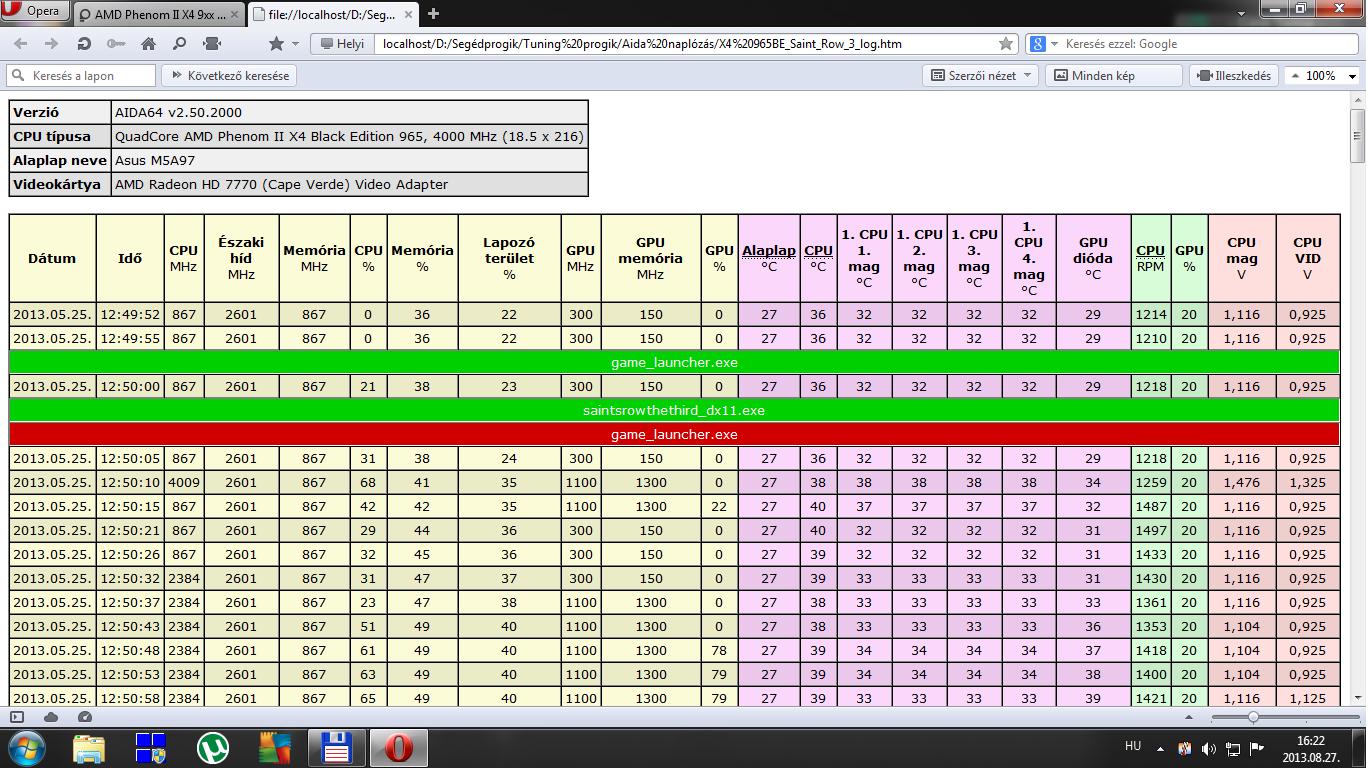Click the saintsrowthethird_dx11.exe green row
Viewport: 1368px width, 772px height.
coord(674,410)
